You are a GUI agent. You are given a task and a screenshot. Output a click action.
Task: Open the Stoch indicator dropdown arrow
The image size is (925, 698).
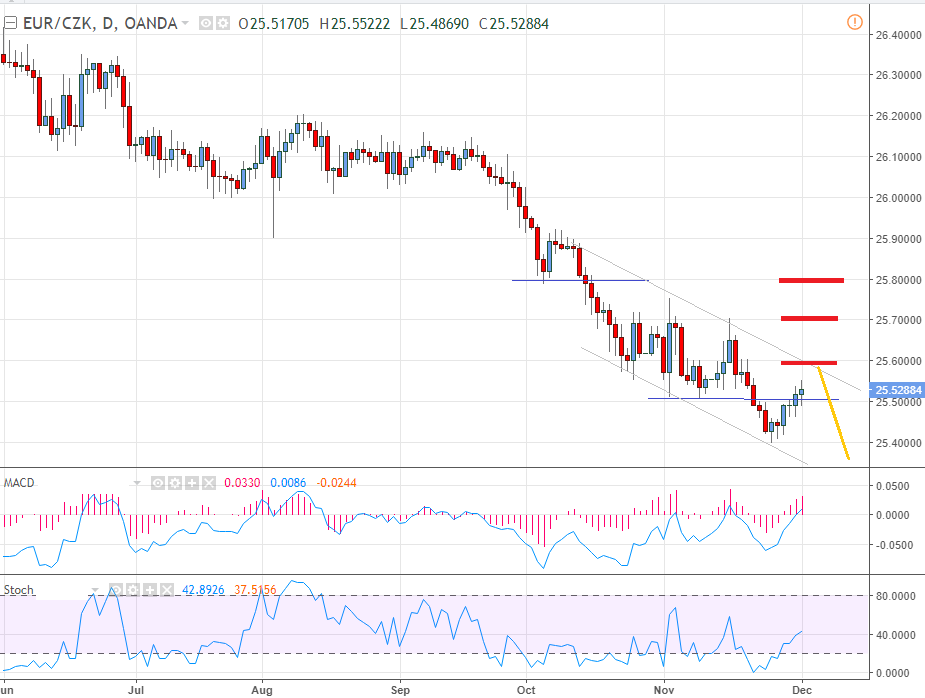coord(95,590)
